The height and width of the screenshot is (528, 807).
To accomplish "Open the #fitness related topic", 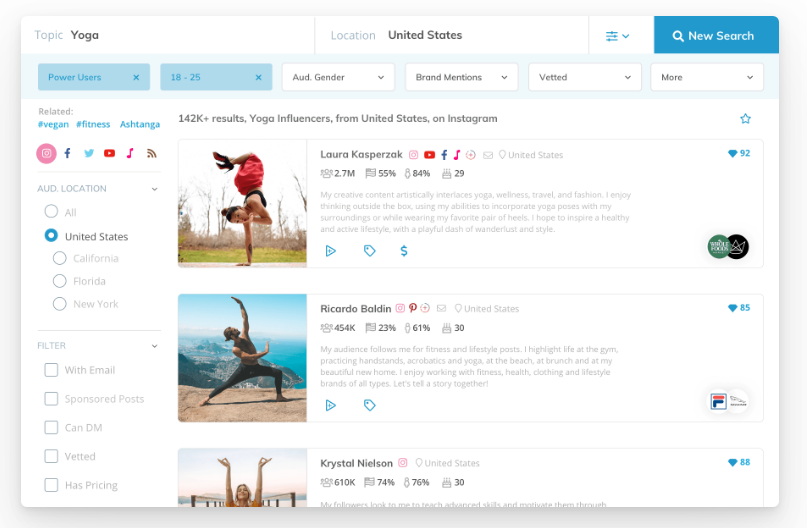I will coord(93,125).
